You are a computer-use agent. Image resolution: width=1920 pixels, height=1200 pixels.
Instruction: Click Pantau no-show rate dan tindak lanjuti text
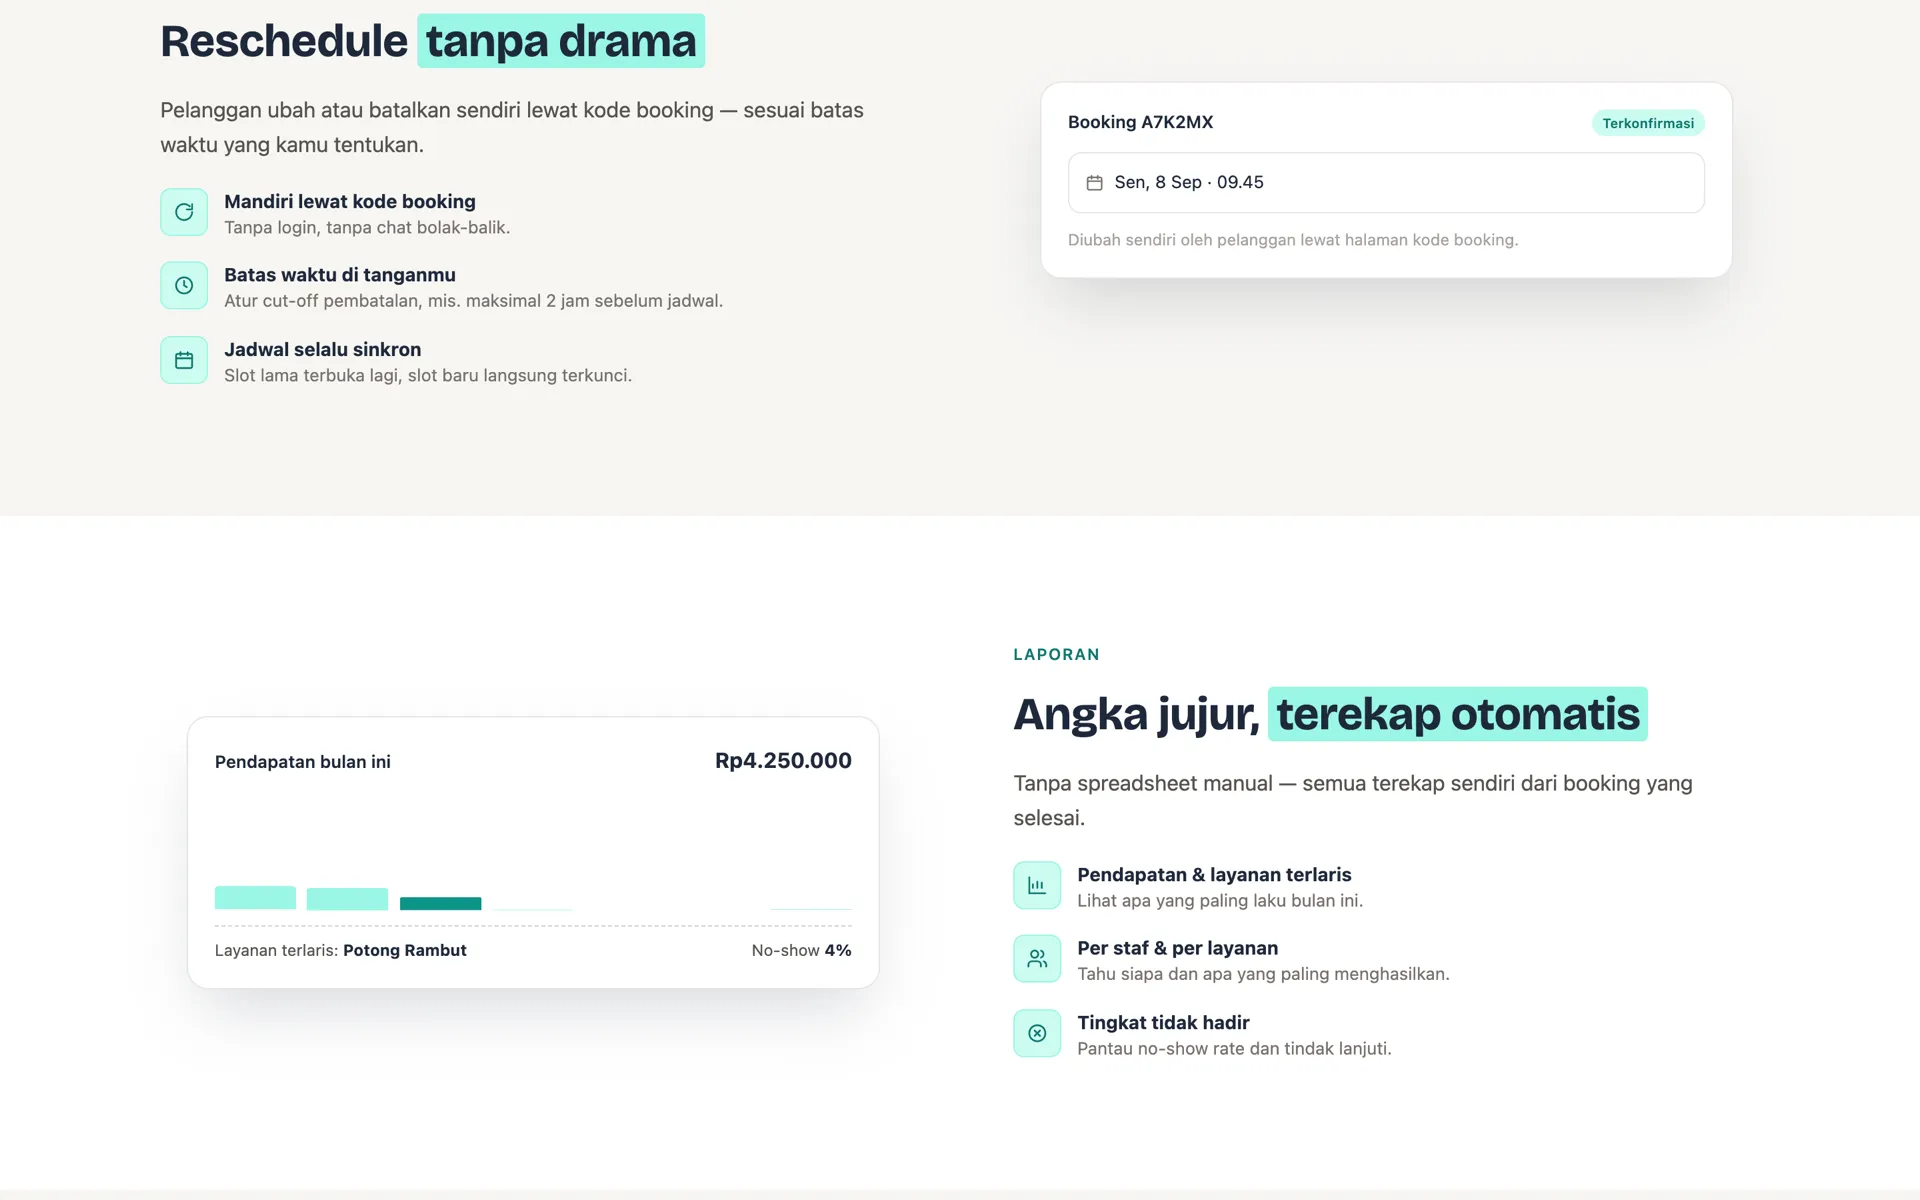(x=1234, y=1049)
